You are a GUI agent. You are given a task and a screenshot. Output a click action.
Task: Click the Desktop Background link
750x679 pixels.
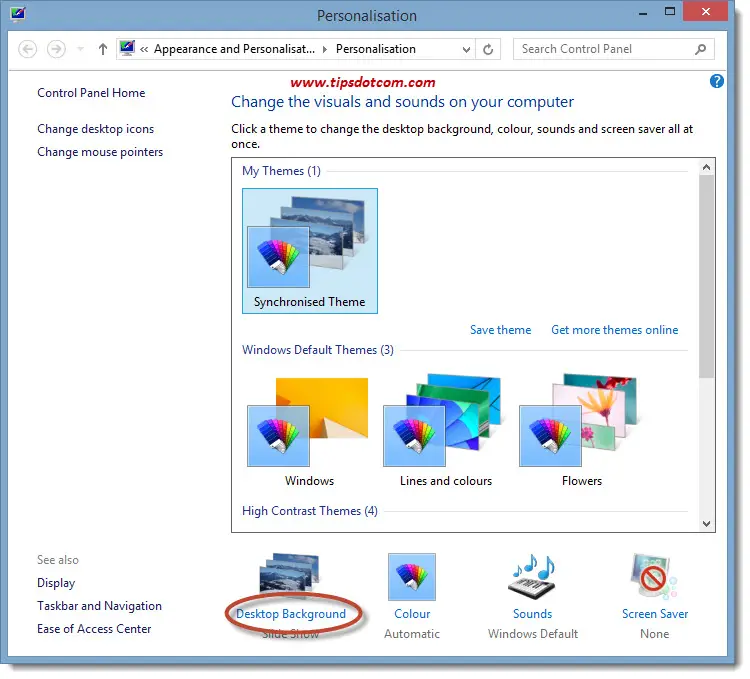click(x=291, y=614)
